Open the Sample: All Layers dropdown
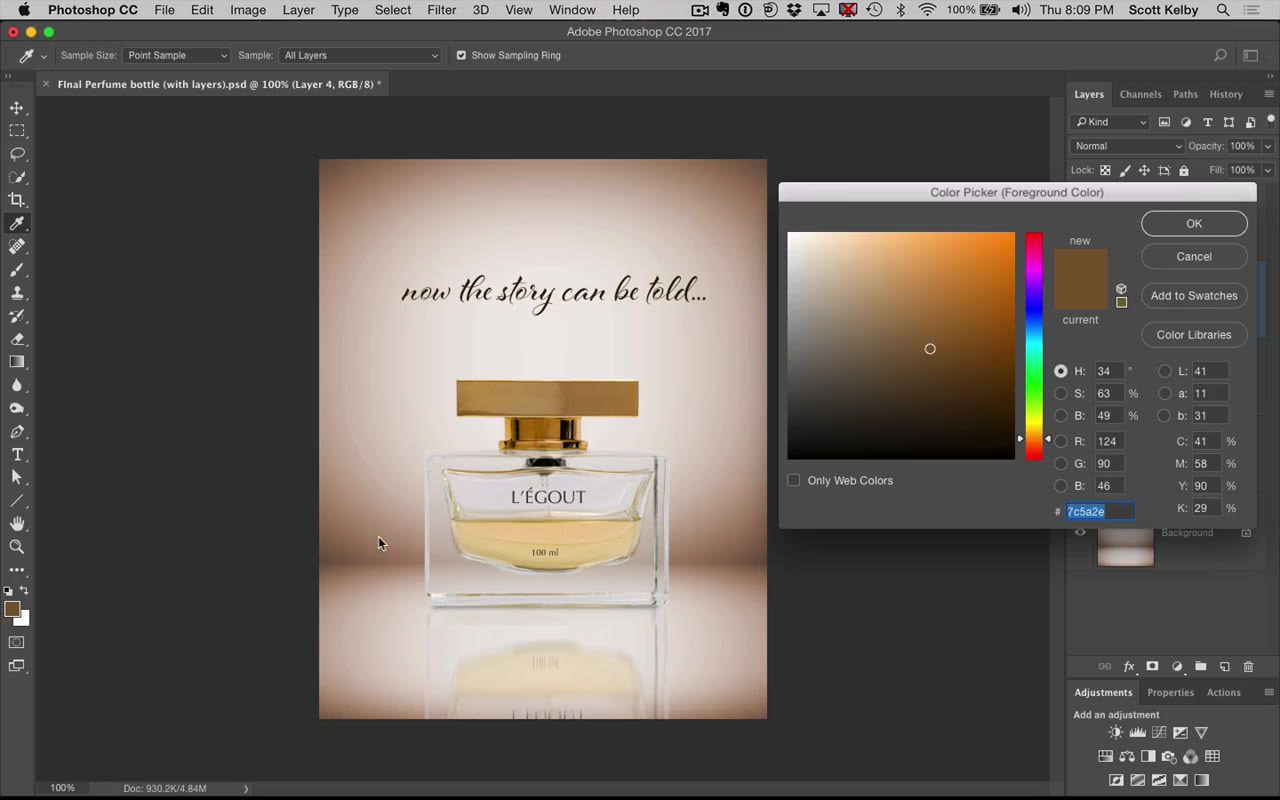 pos(360,55)
